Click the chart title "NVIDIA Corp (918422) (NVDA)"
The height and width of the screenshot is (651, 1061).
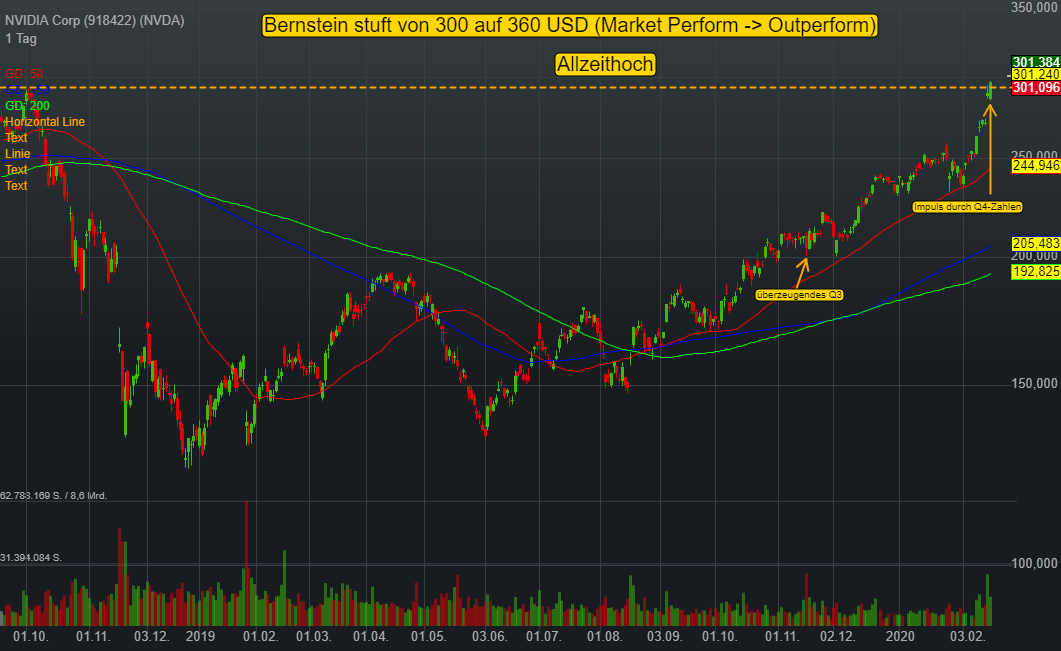click(x=95, y=21)
